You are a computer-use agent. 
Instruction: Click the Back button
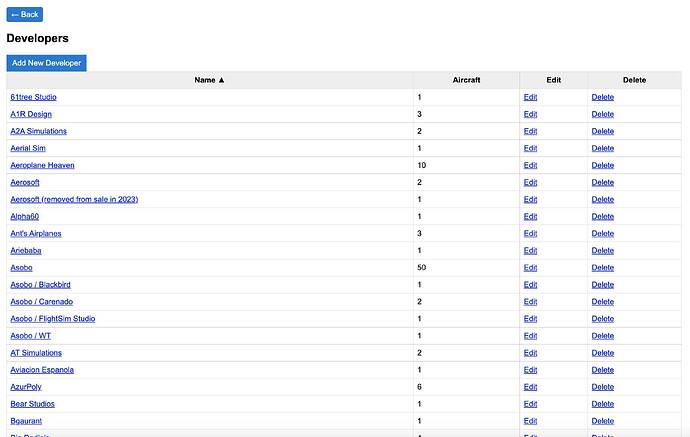(24, 14)
